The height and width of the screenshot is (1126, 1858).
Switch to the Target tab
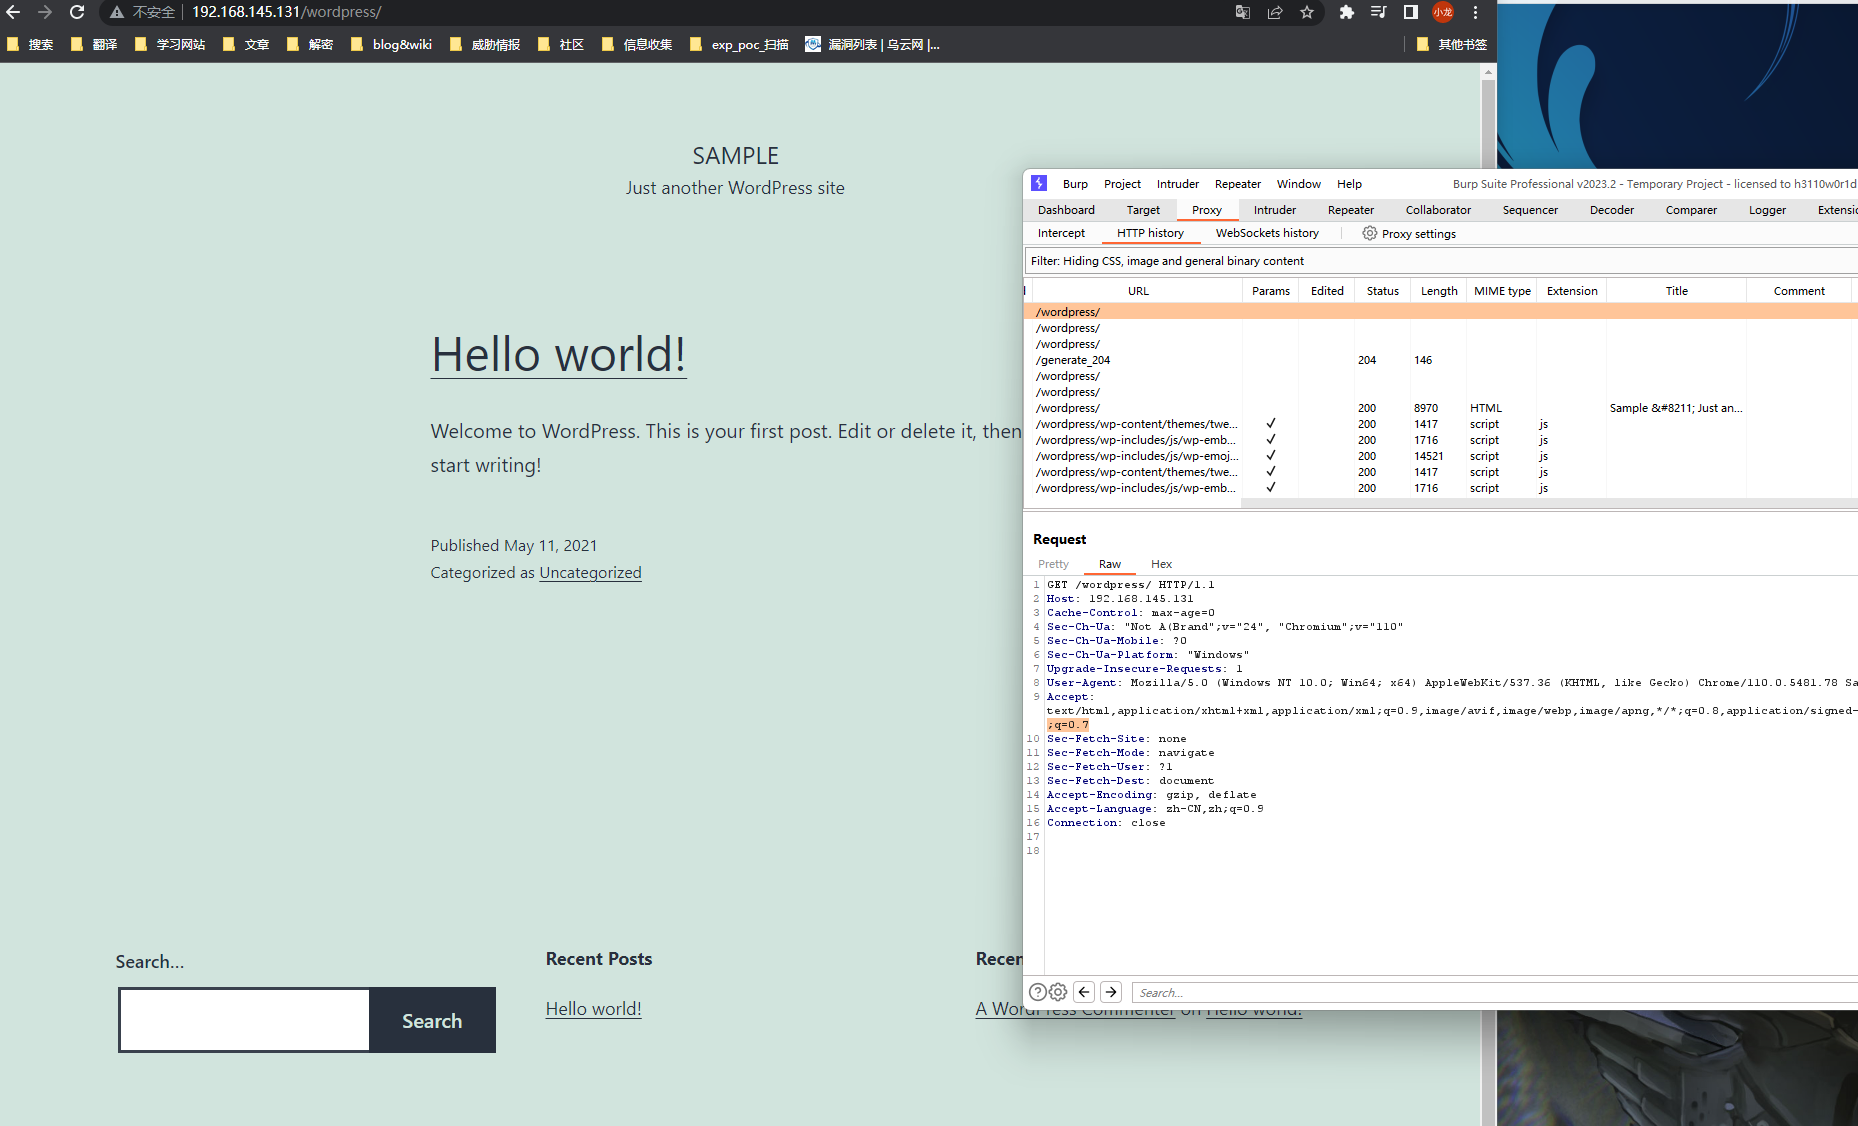(x=1143, y=210)
